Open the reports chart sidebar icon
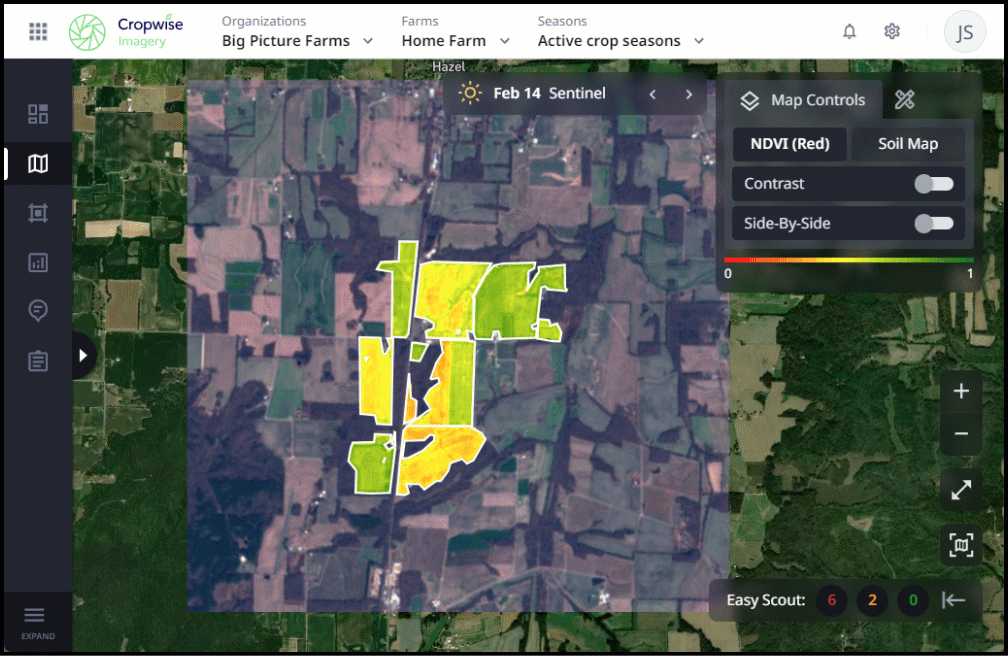Image resolution: width=1008 pixels, height=656 pixels. [x=38, y=263]
